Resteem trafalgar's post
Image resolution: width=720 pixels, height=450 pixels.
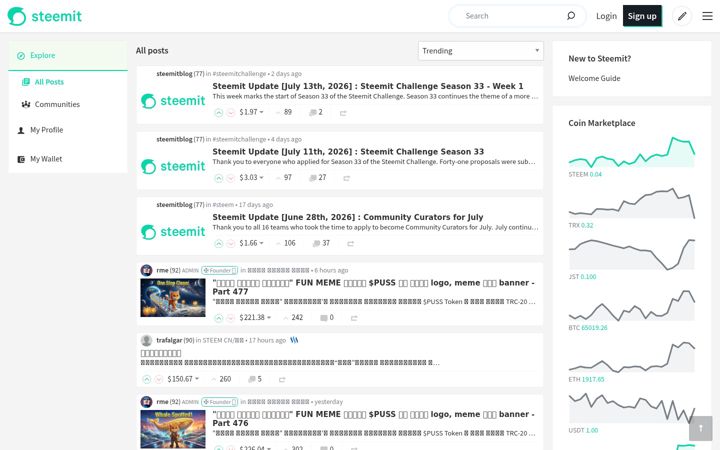[282, 379]
